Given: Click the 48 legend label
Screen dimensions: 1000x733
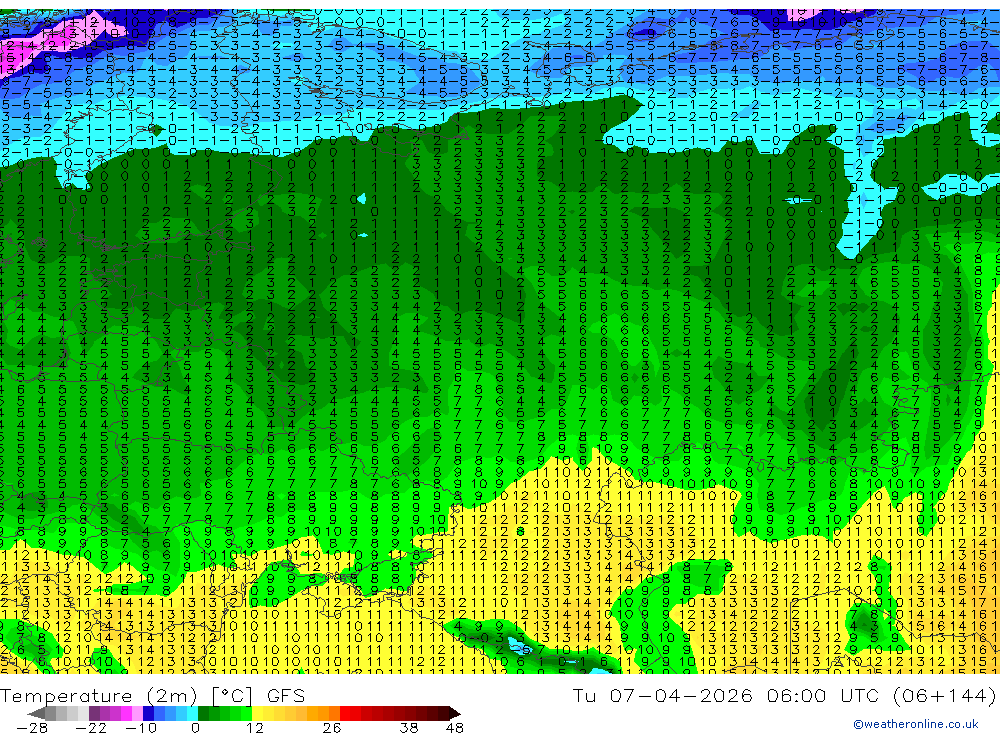Looking at the screenshot, I should (455, 728).
